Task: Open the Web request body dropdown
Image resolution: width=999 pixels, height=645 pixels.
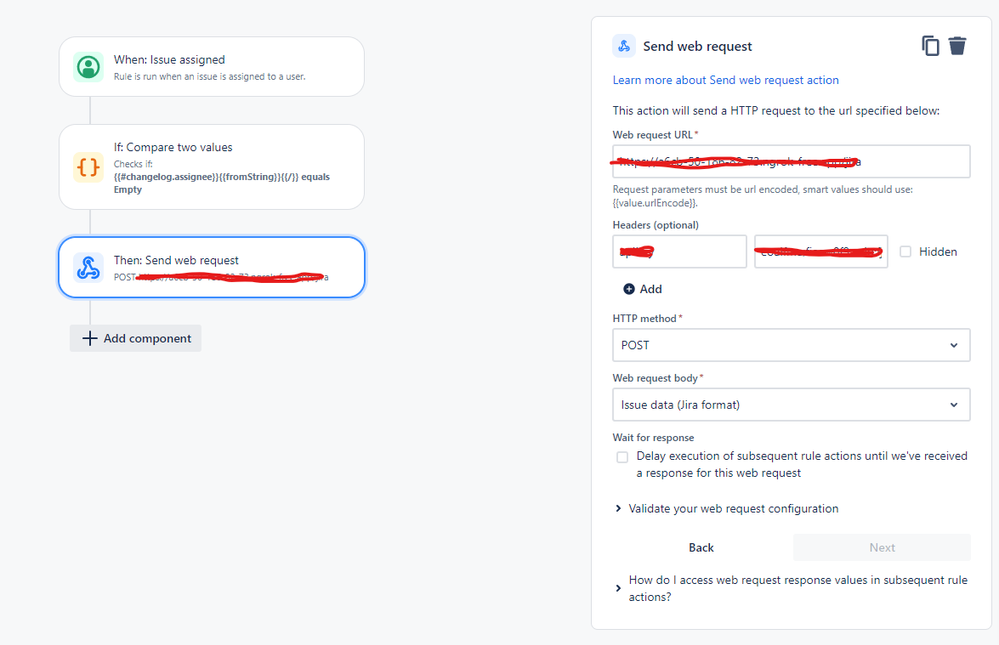Action: (791, 405)
